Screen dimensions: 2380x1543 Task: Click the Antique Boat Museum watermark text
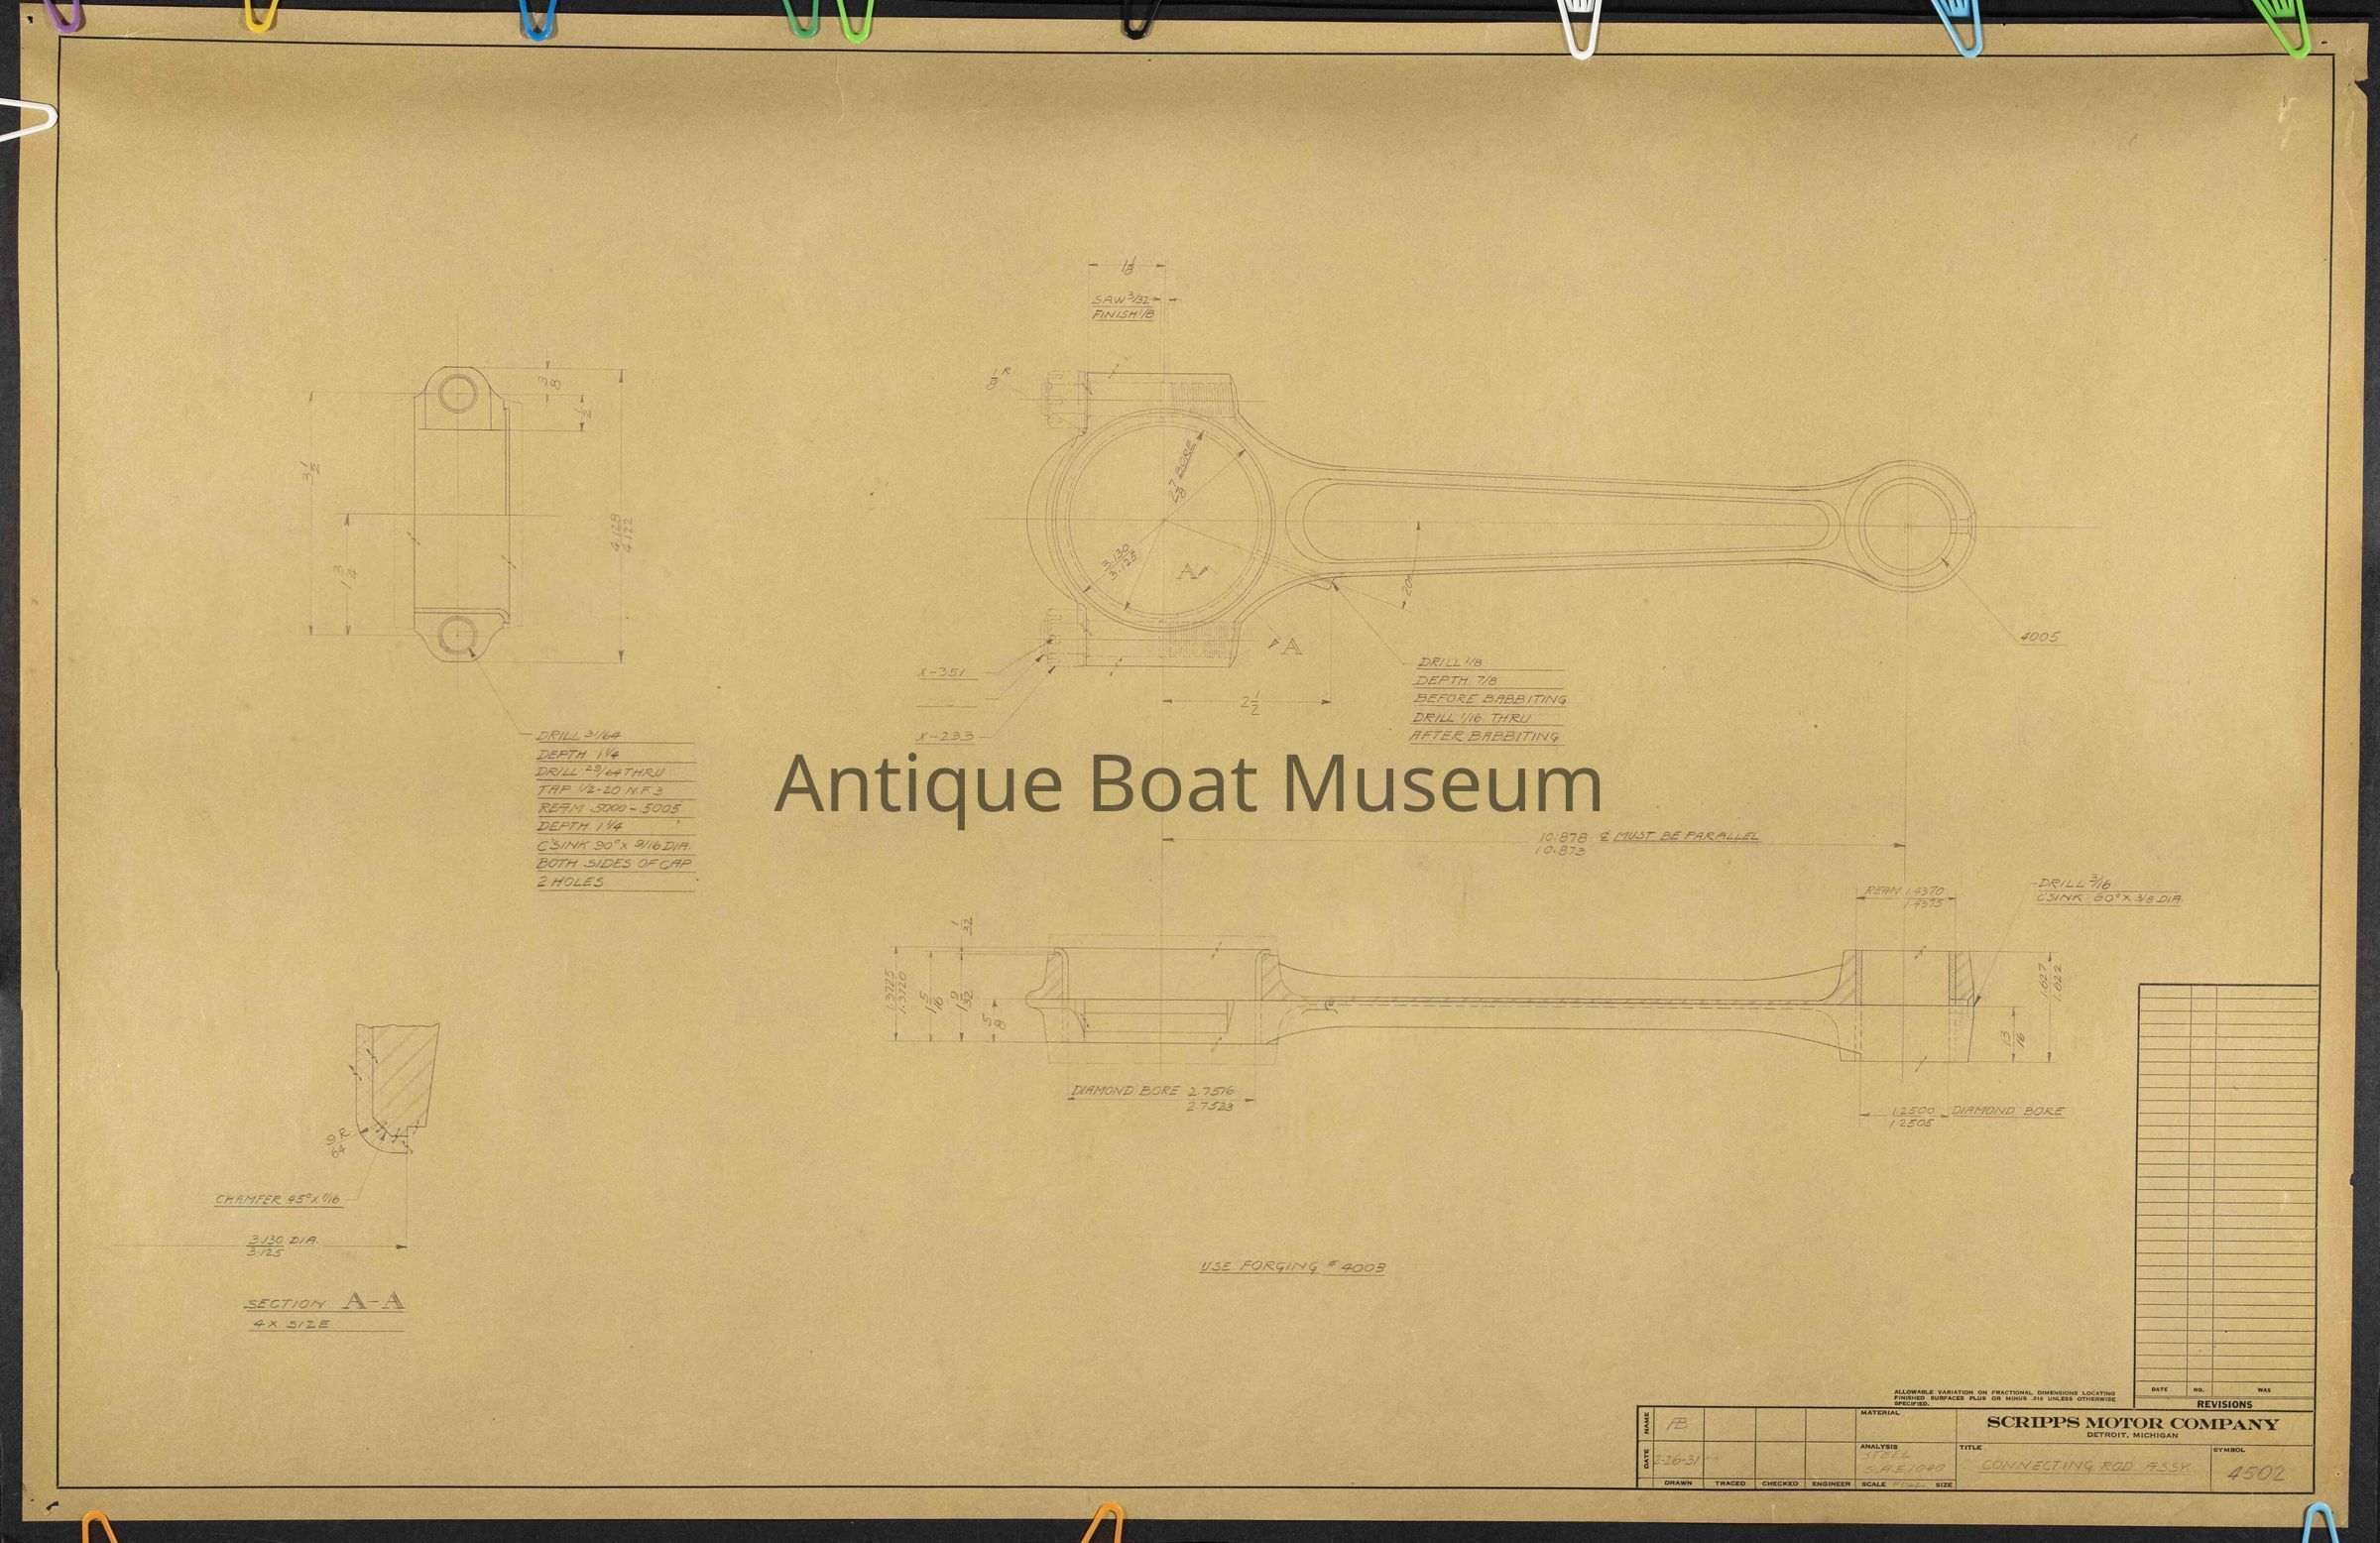coord(1188,784)
